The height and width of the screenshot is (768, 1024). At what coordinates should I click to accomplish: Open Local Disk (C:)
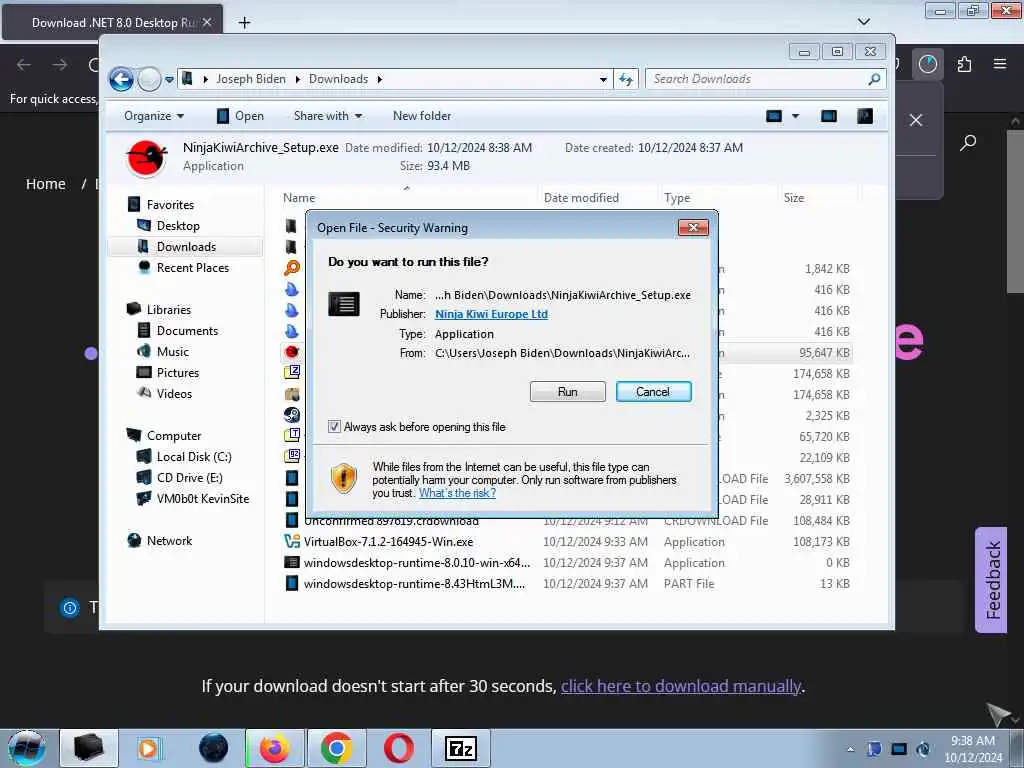click(194, 457)
